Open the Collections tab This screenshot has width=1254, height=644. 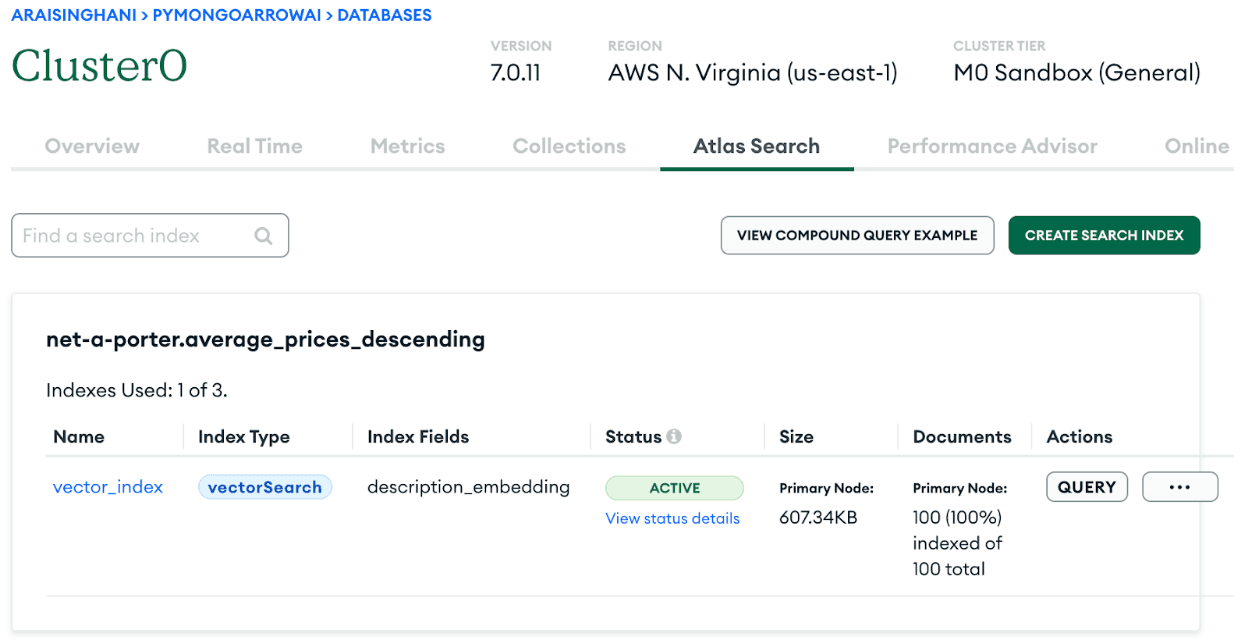tap(568, 146)
